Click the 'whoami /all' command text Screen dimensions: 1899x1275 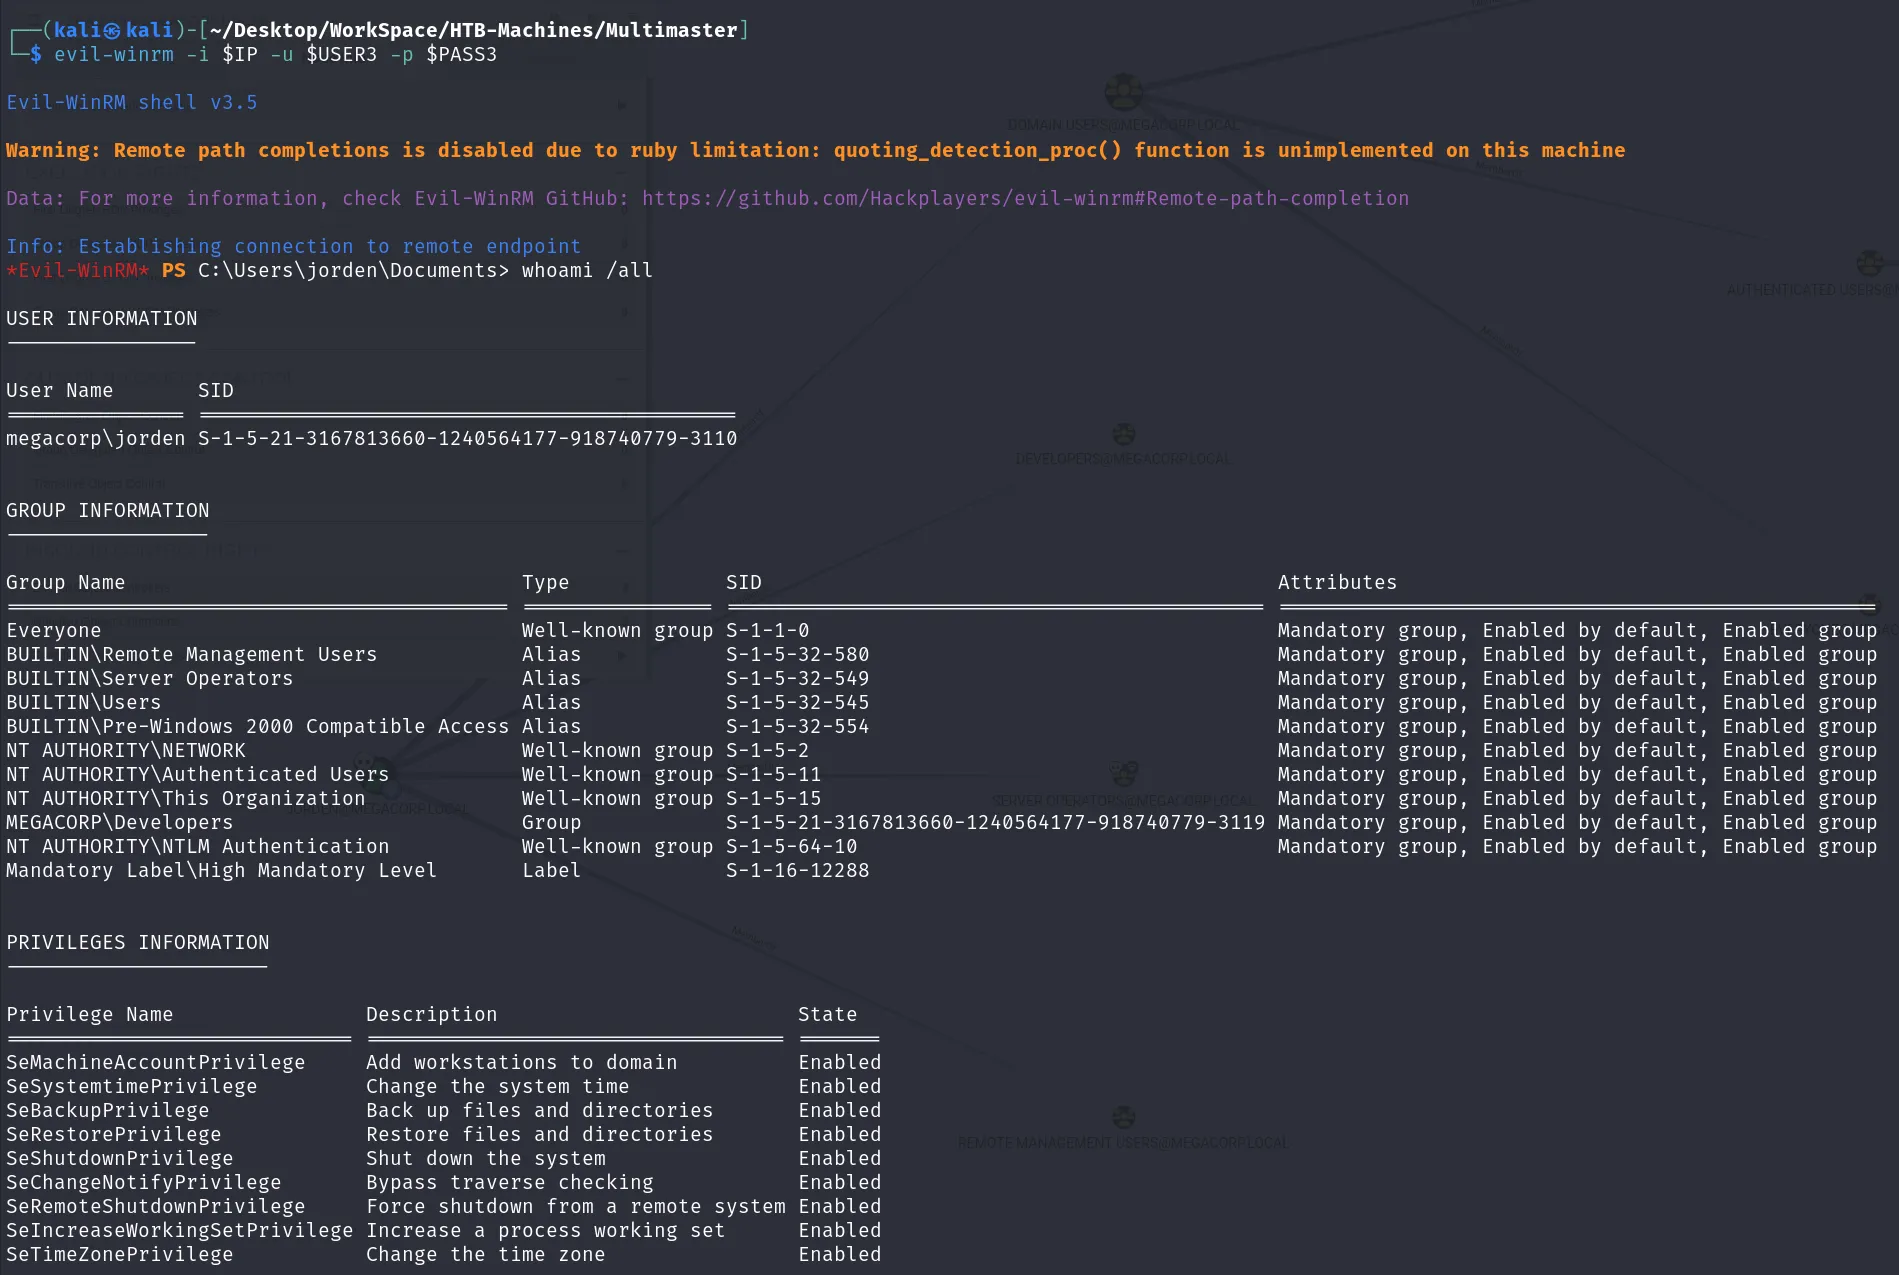587,270
